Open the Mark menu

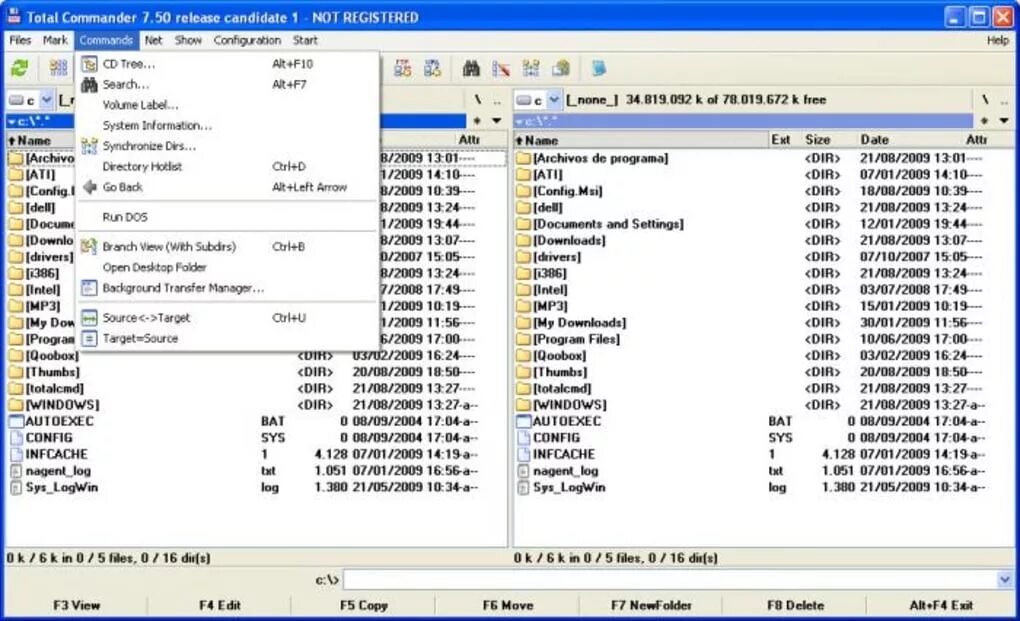click(55, 40)
